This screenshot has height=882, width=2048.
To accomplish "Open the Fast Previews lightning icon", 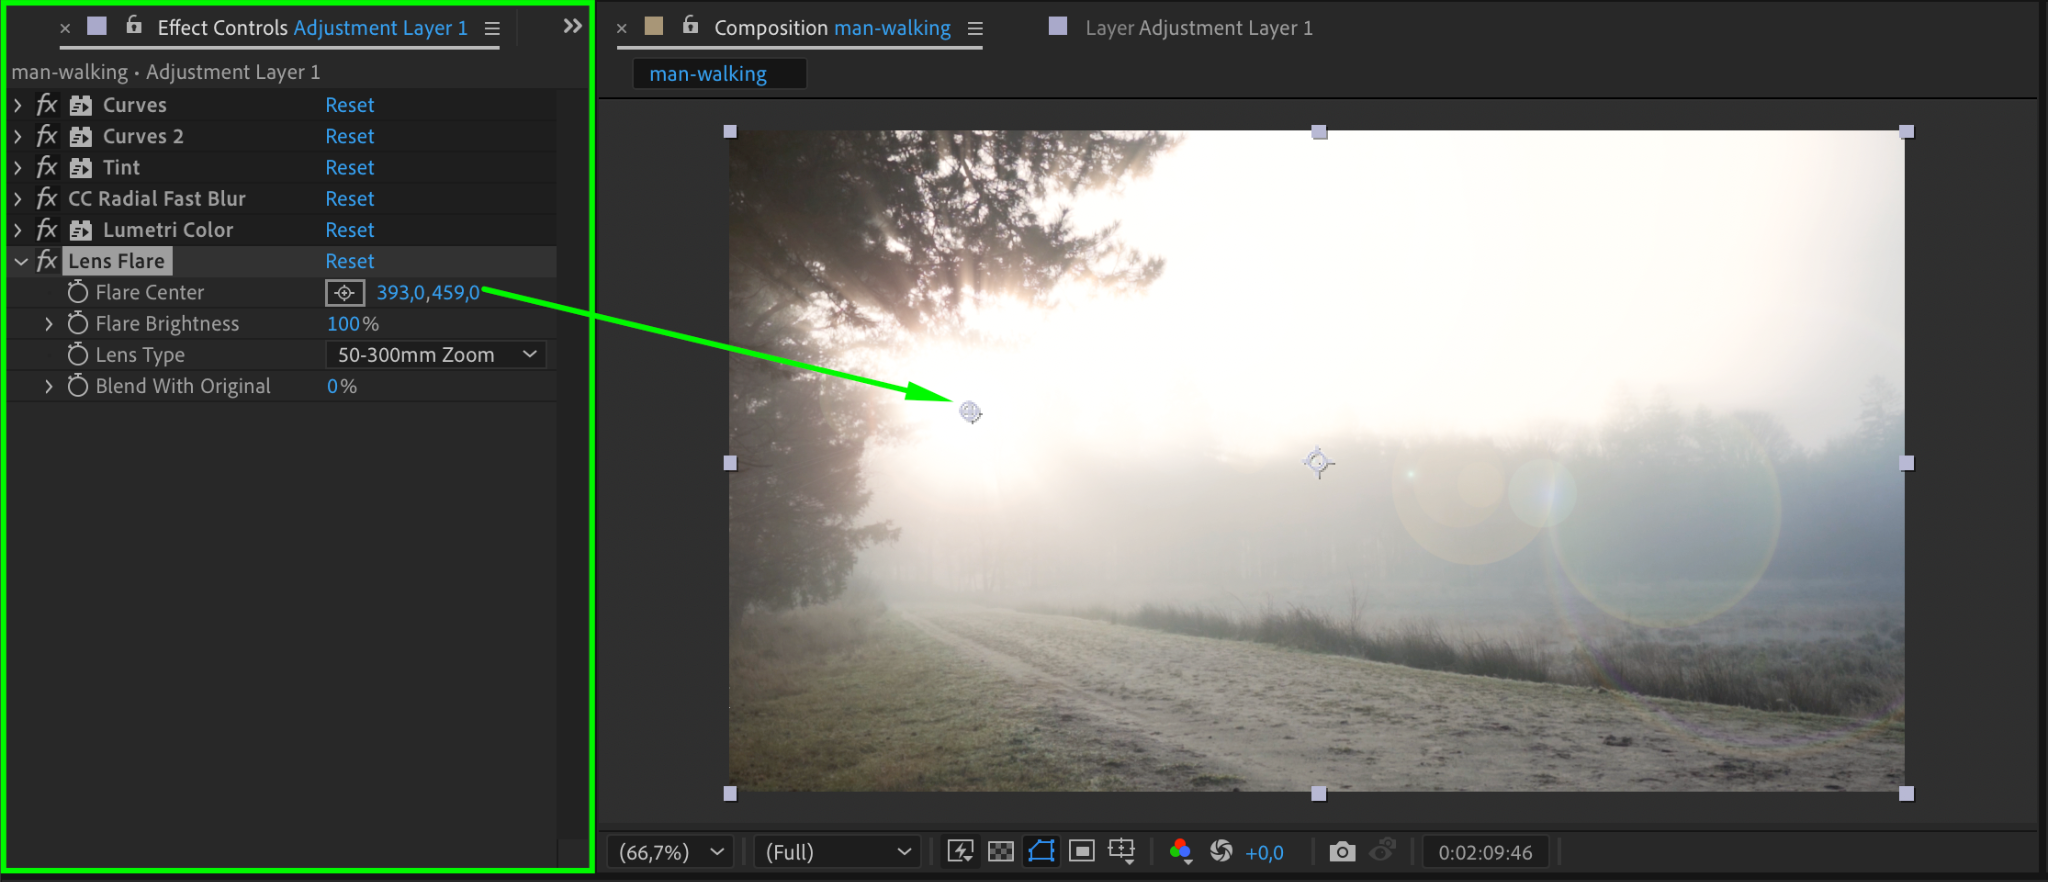I will pyautogui.click(x=960, y=851).
